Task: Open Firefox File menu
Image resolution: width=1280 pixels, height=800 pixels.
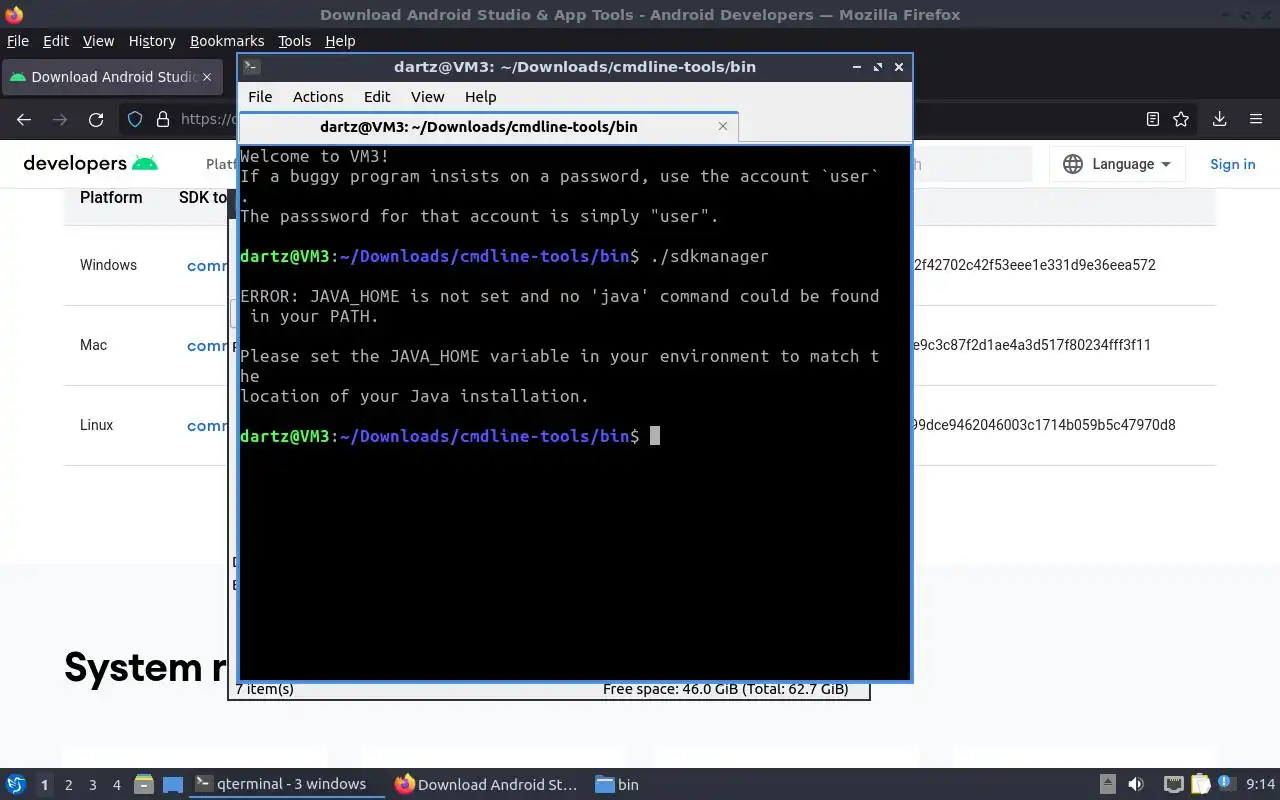Action: click(18, 41)
